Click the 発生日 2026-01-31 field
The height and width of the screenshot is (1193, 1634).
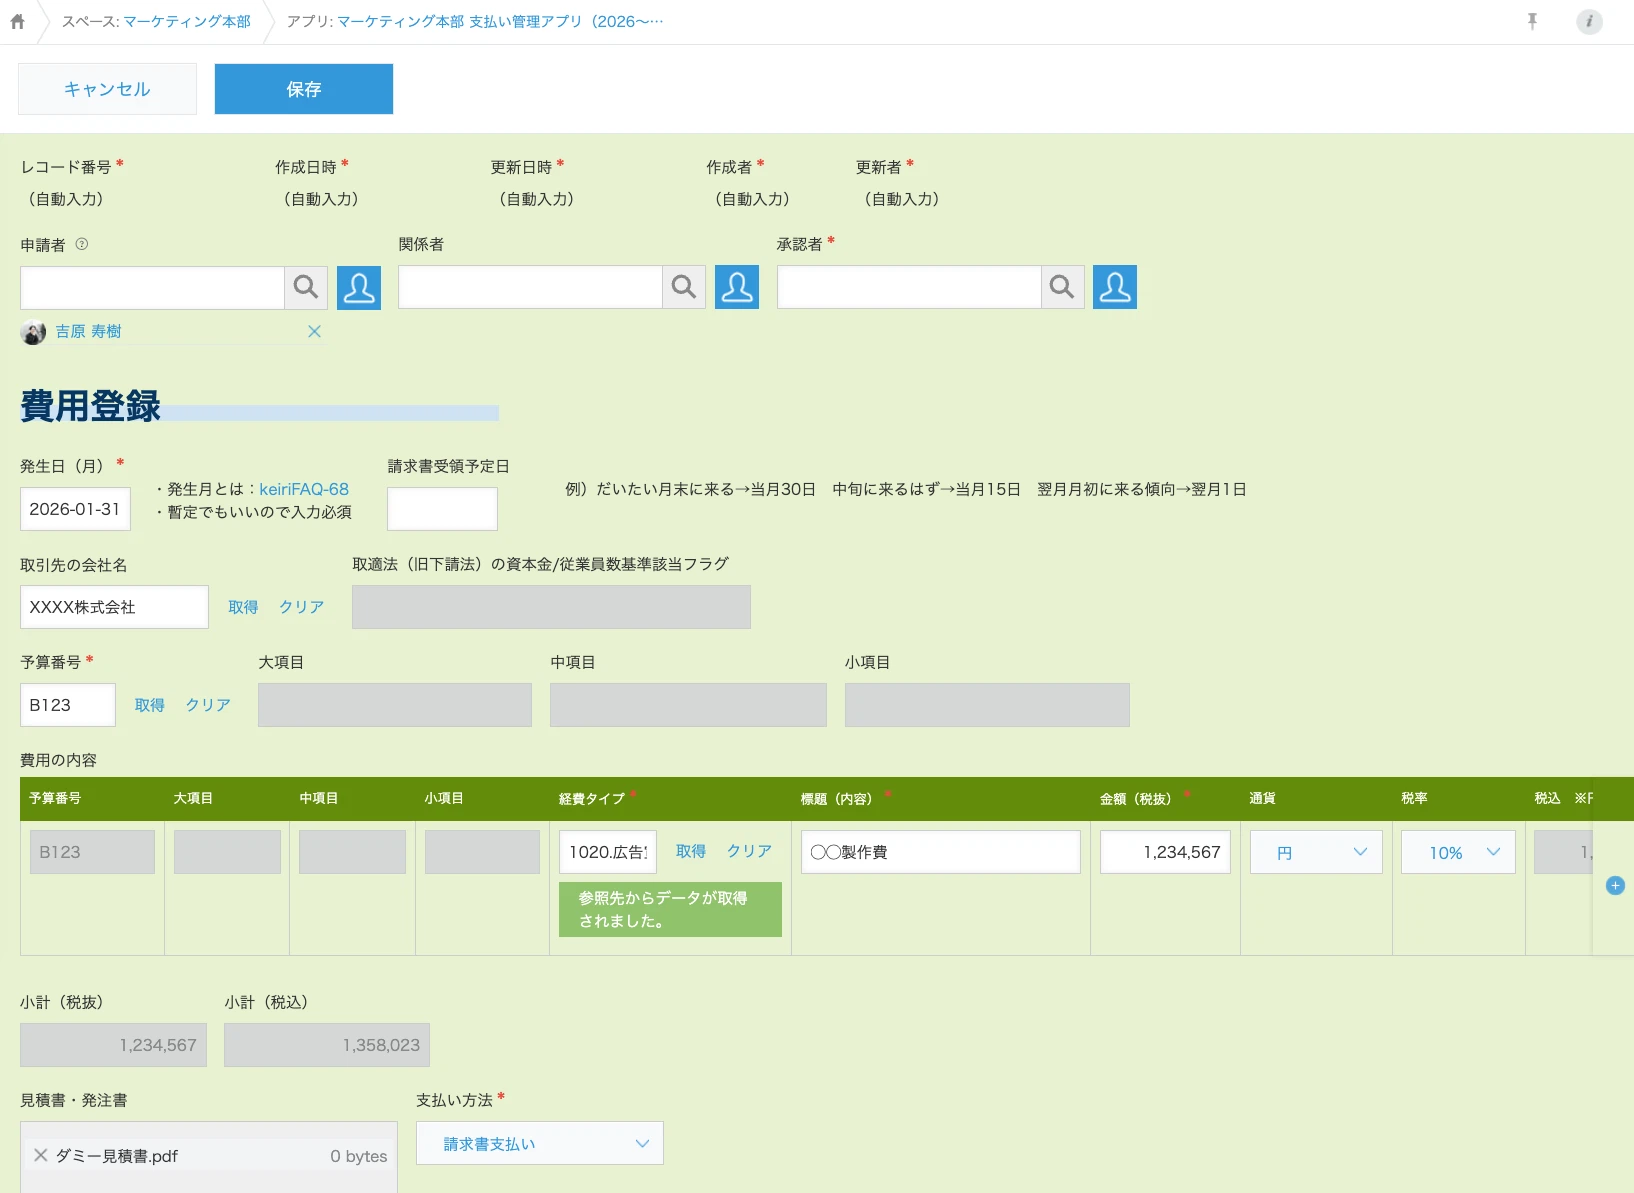(x=75, y=509)
